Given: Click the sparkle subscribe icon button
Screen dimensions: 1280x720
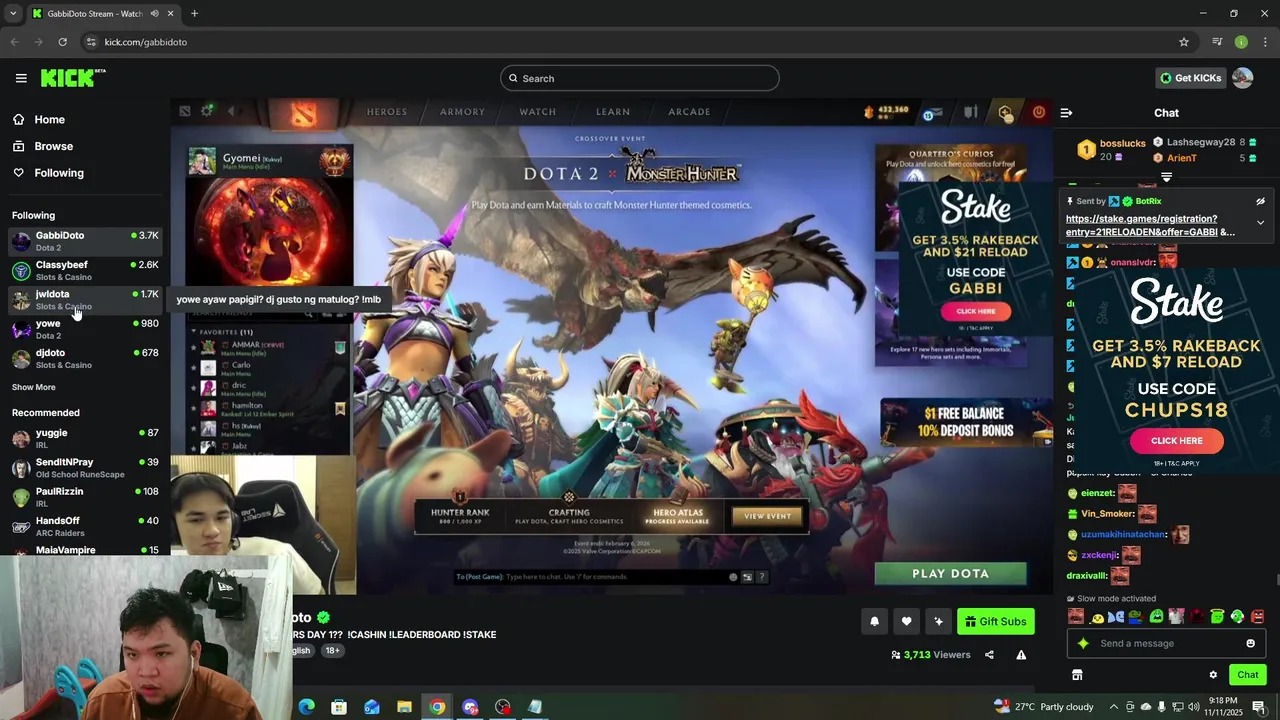Looking at the screenshot, I should pos(938,621).
